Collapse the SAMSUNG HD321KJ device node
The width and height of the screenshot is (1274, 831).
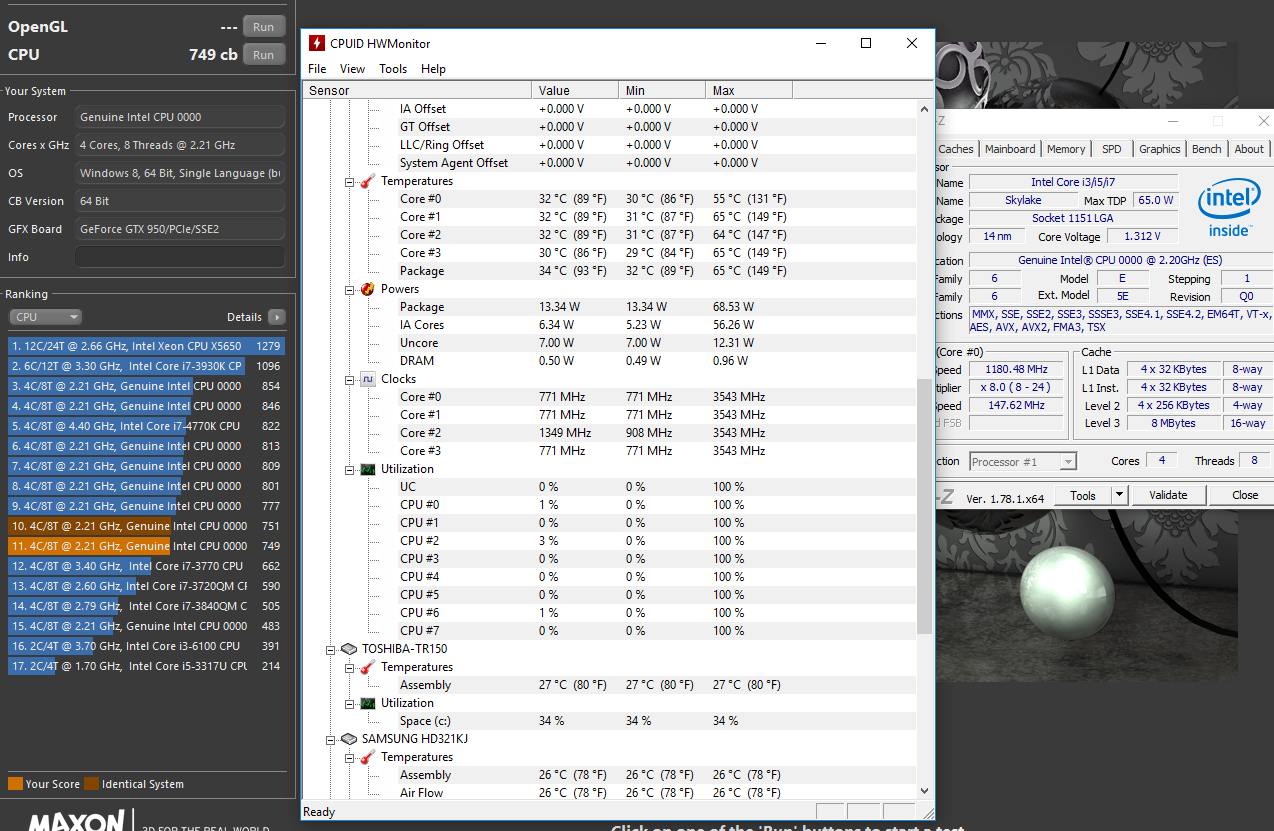pyautogui.click(x=332, y=740)
